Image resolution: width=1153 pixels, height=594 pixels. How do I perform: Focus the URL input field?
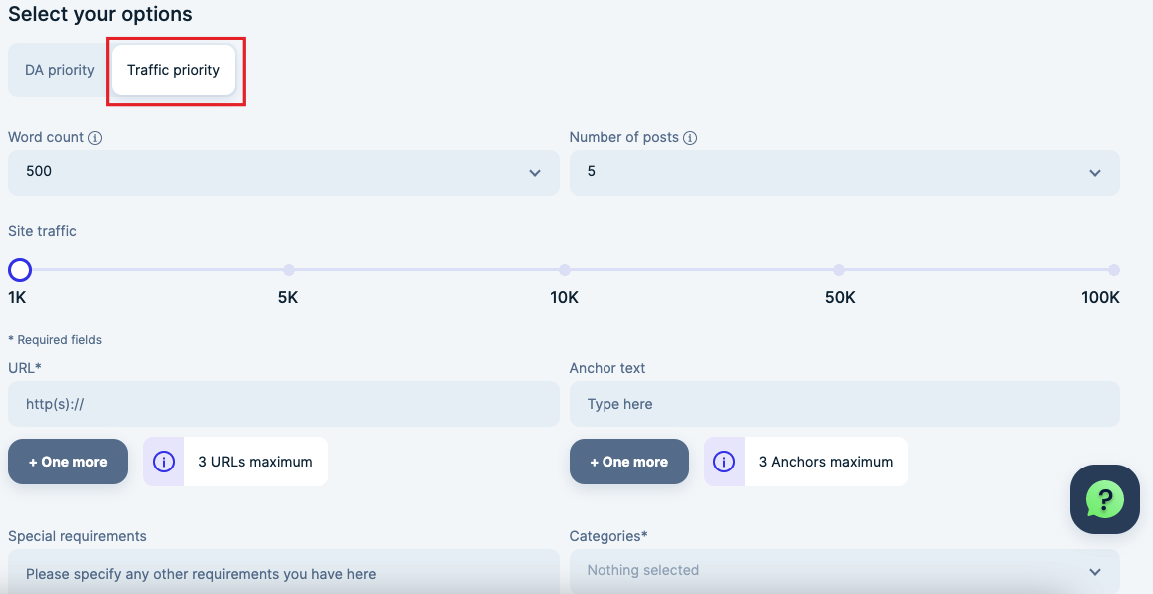click(x=283, y=404)
